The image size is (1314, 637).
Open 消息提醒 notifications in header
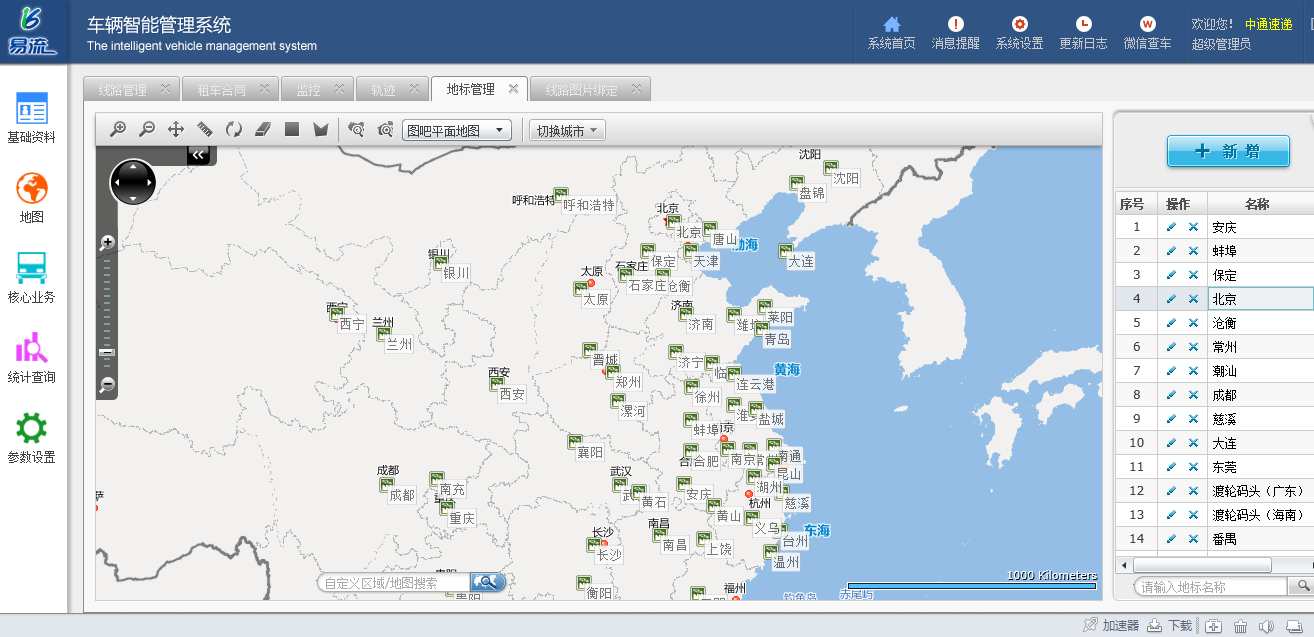(955, 33)
